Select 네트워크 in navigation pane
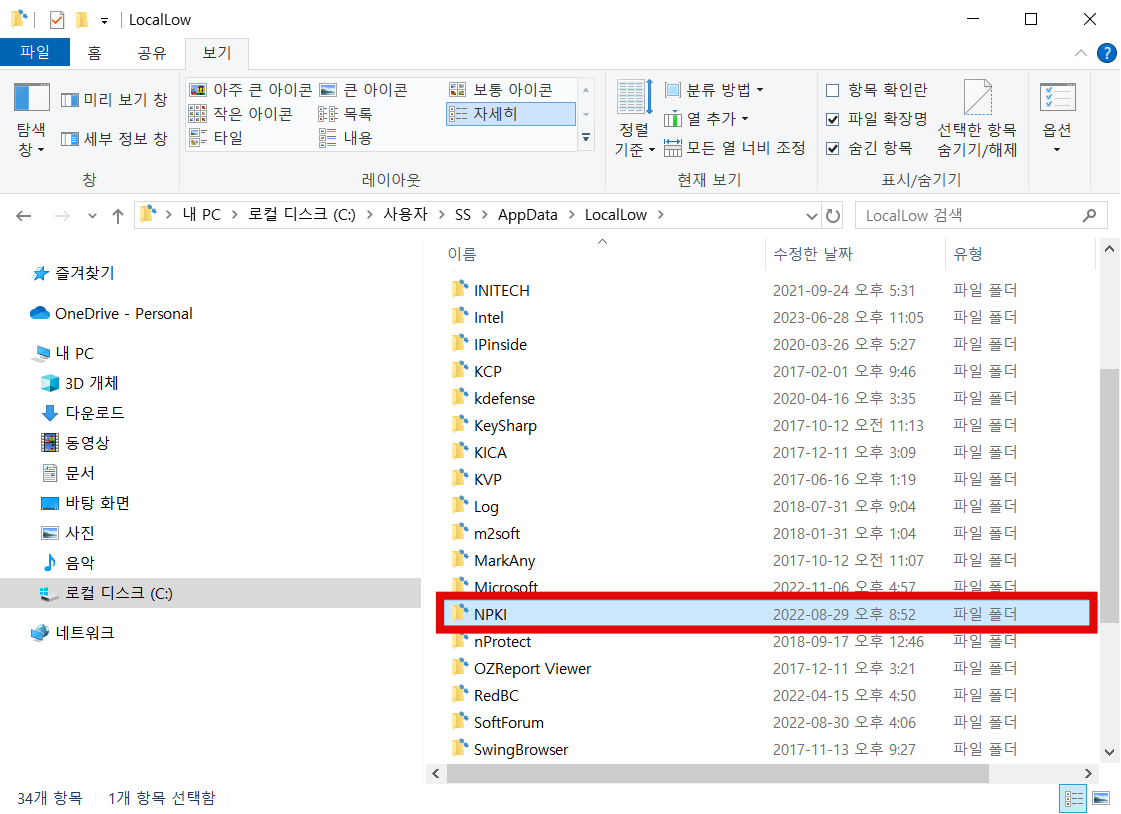Image resolution: width=1121 pixels, height=814 pixels. (73, 633)
